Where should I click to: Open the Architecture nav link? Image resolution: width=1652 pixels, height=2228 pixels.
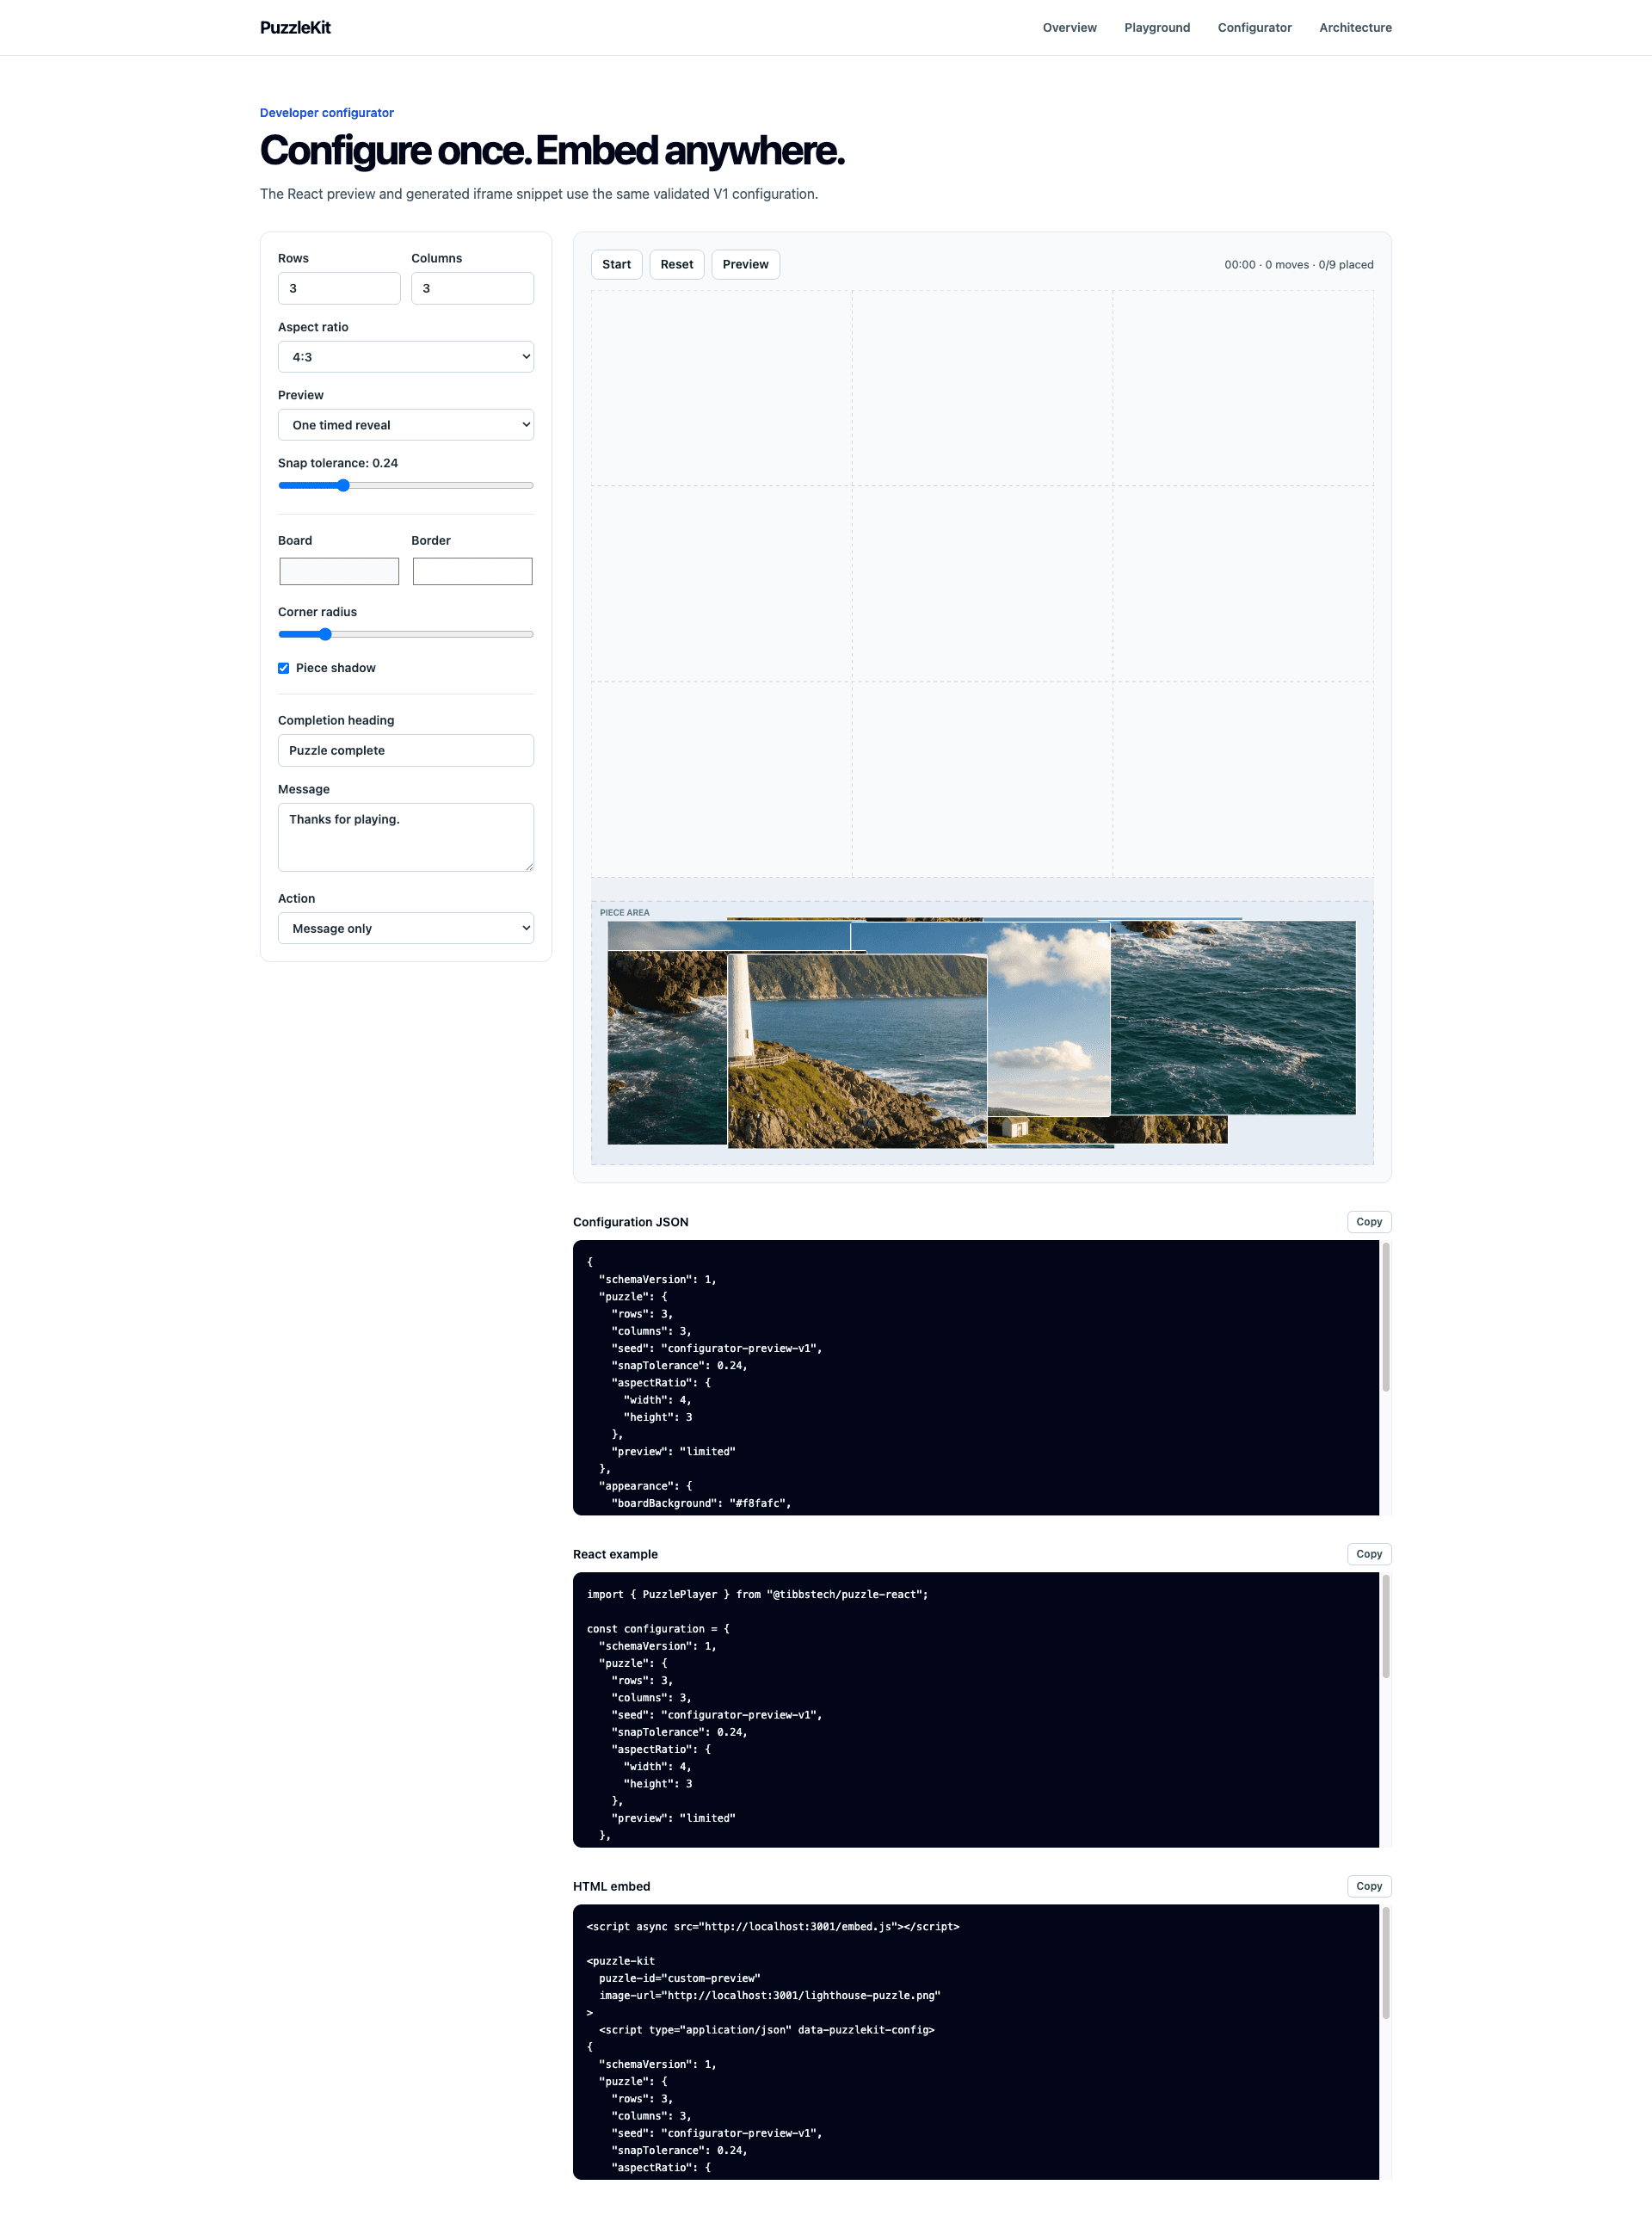click(1355, 28)
